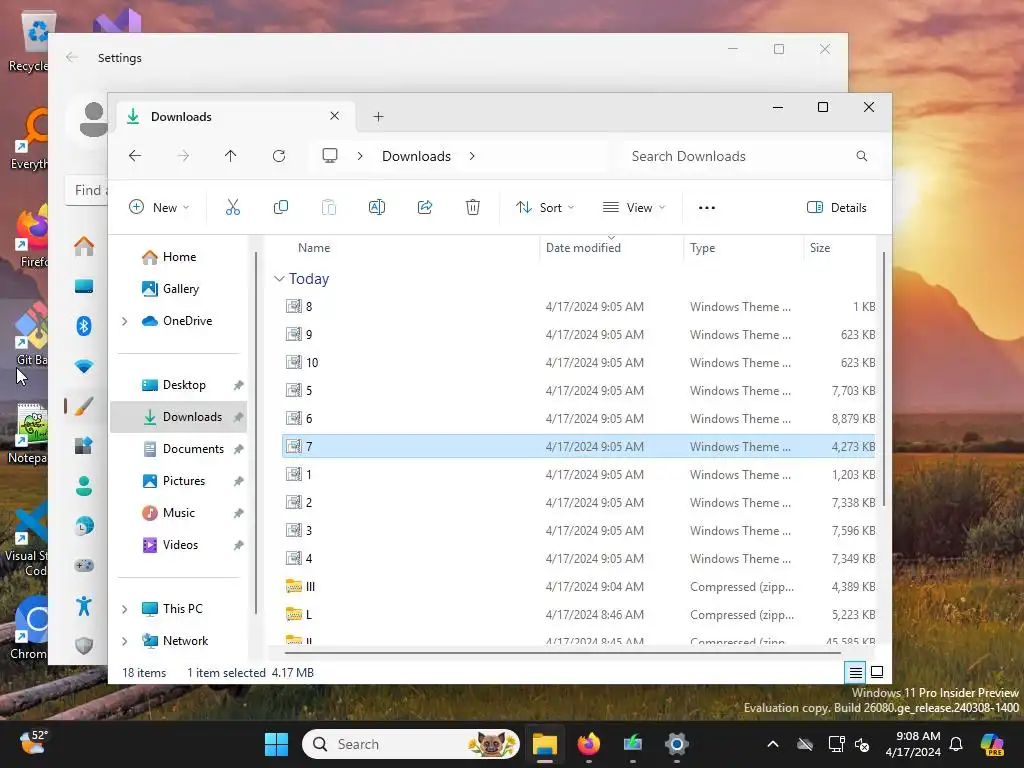Open Accessibility icon in Settings sidebar
The width and height of the screenshot is (1024, 768).
pyautogui.click(x=84, y=606)
